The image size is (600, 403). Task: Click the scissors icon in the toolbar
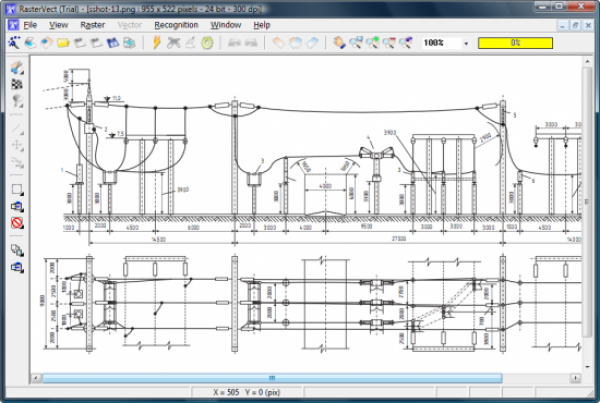point(173,43)
